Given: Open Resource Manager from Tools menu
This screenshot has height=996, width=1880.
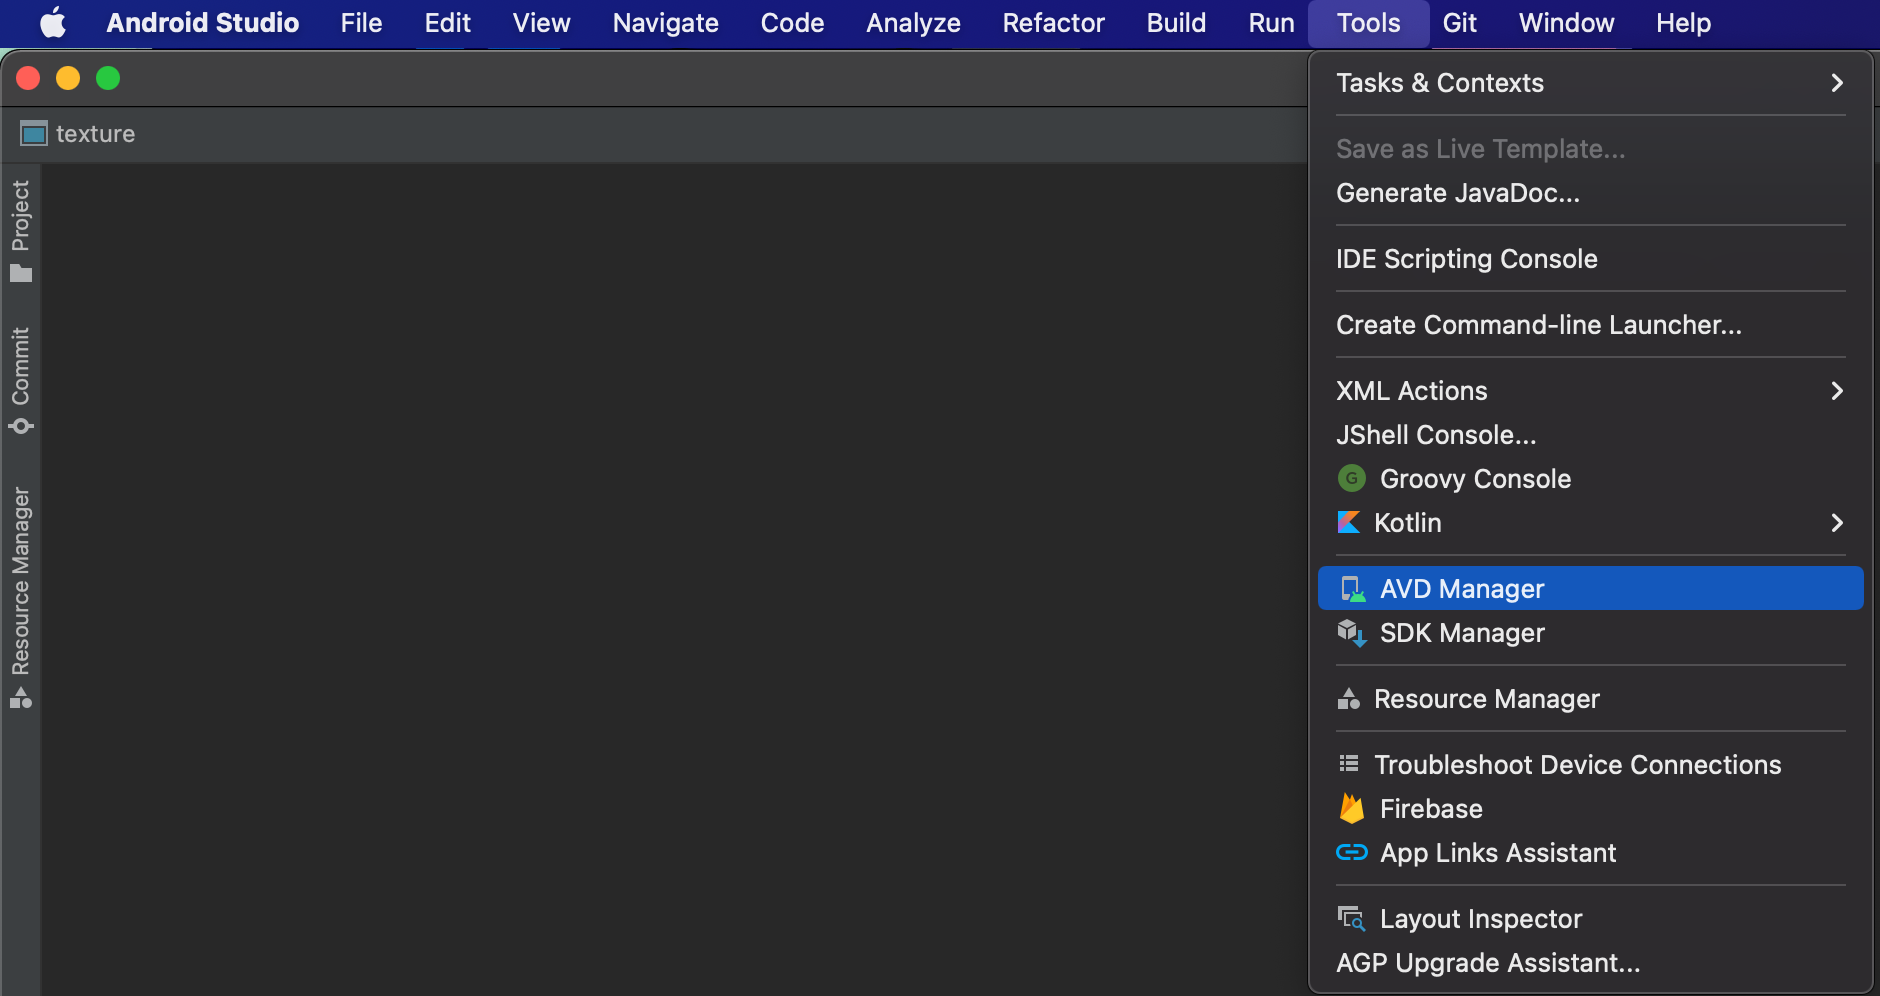Looking at the screenshot, I should pos(1590,698).
